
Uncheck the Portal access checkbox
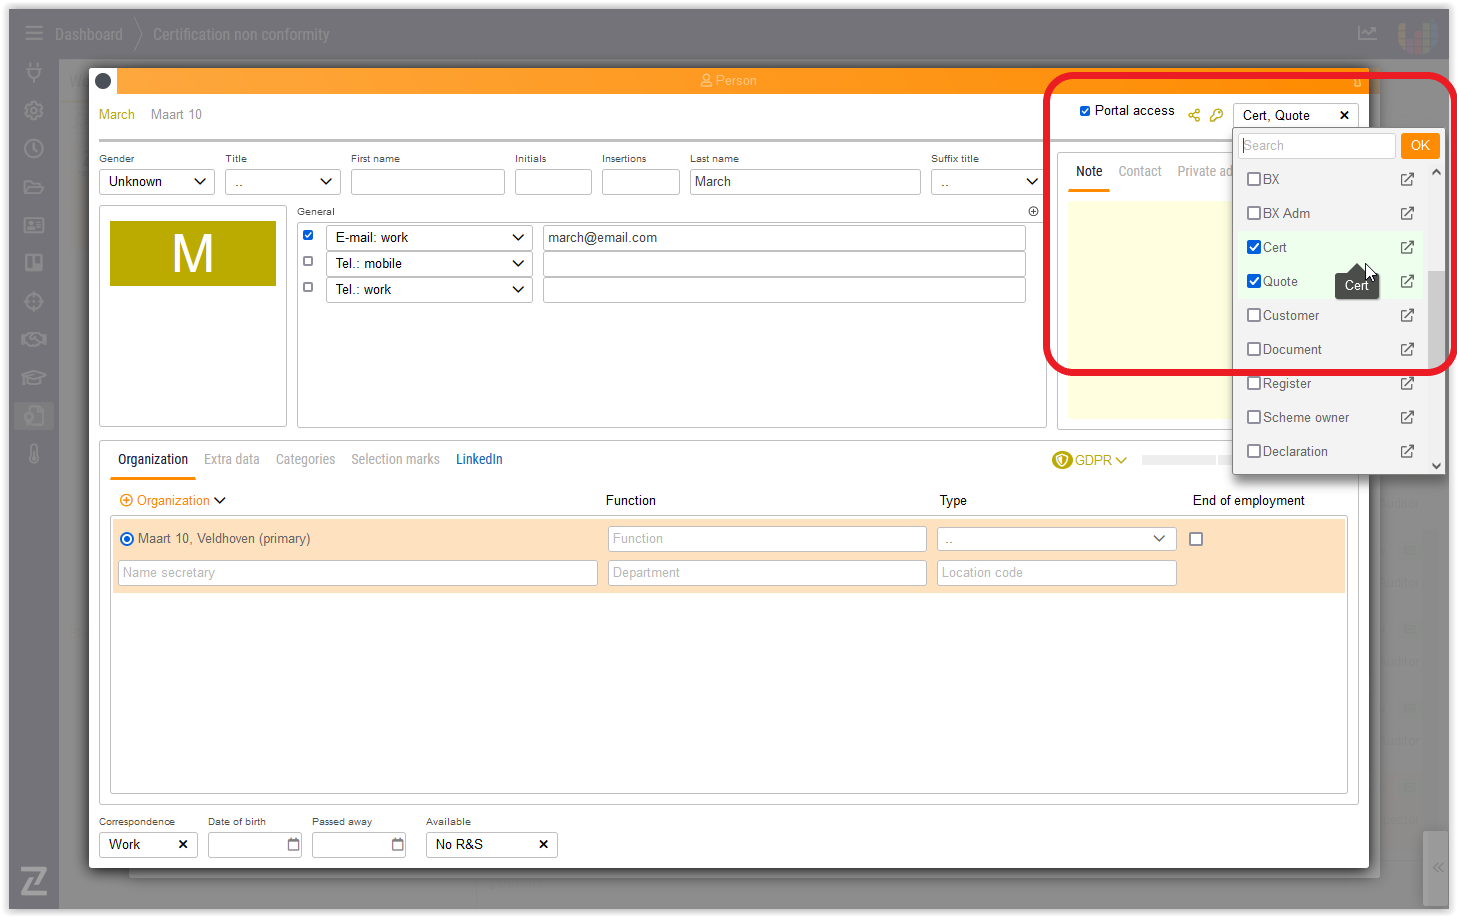tap(1085, 111)
